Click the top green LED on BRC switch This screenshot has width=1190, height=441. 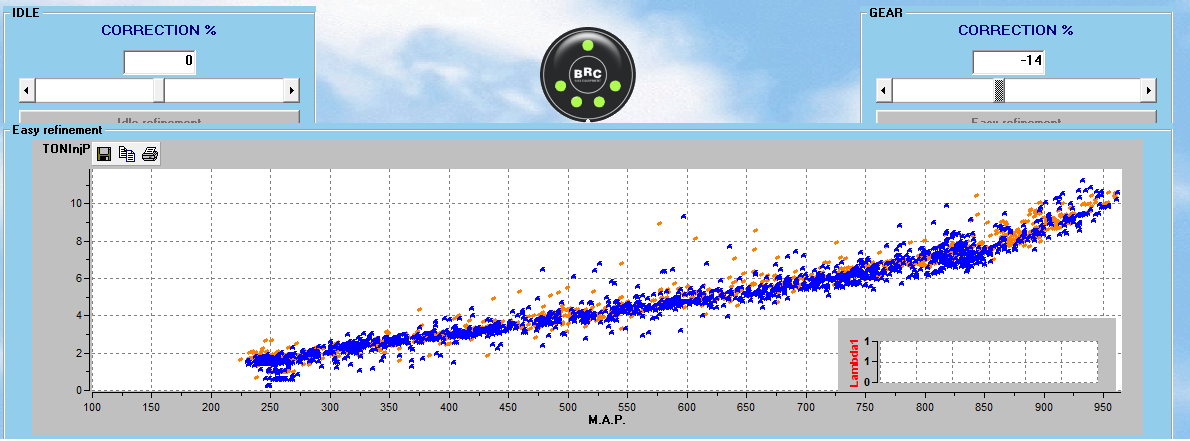[587, 47]
